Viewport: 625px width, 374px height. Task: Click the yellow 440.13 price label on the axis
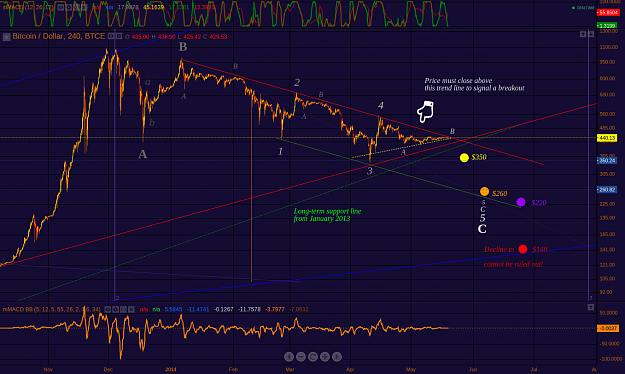(x=607, y=138)
